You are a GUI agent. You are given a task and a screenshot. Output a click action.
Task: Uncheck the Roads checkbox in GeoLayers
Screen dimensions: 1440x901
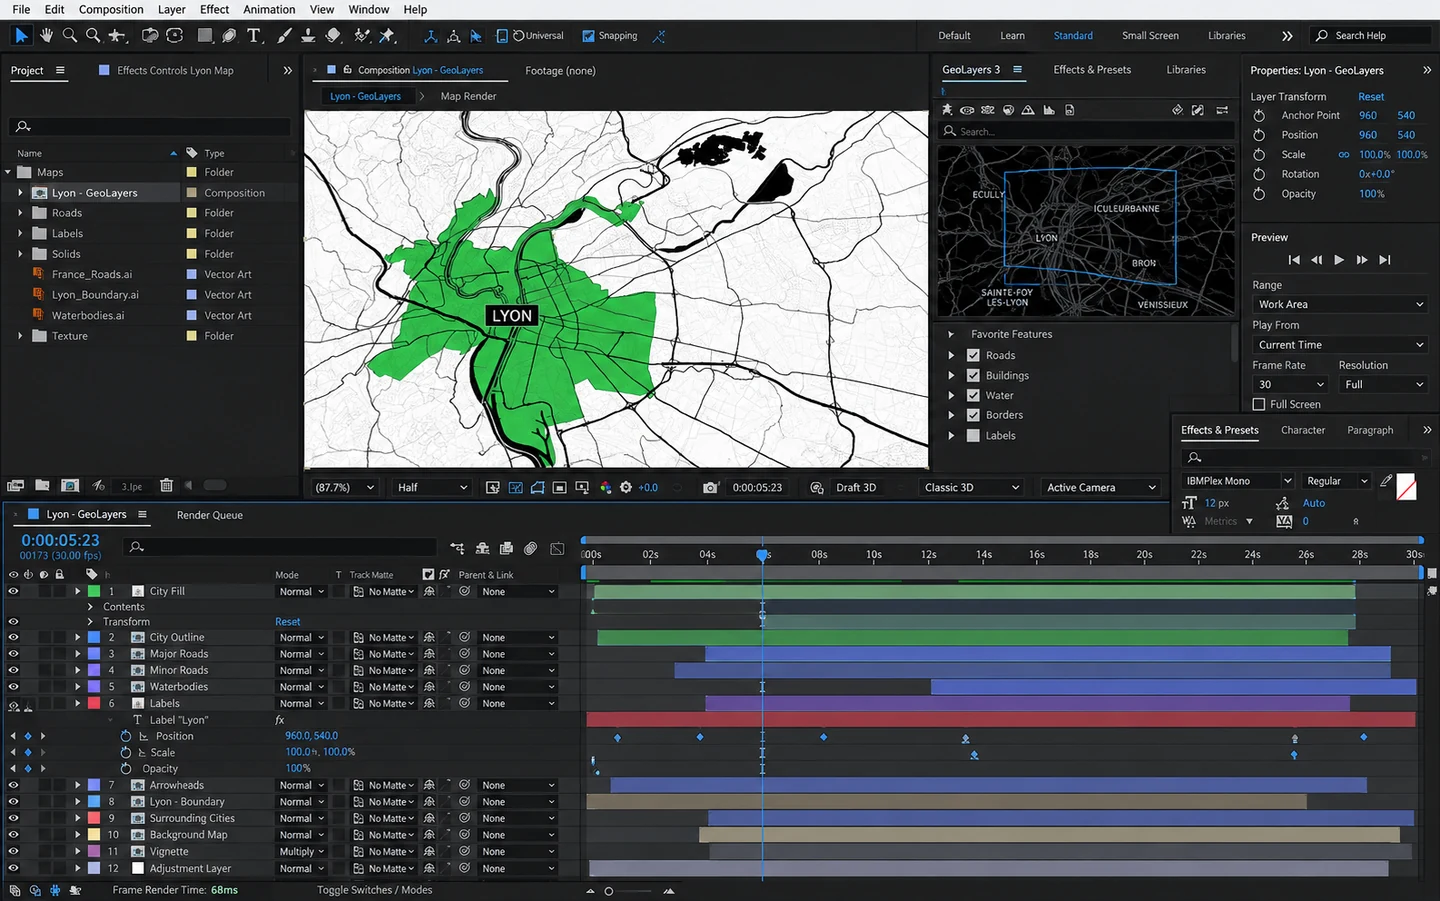pyautogui.click(x=973, y=355)
